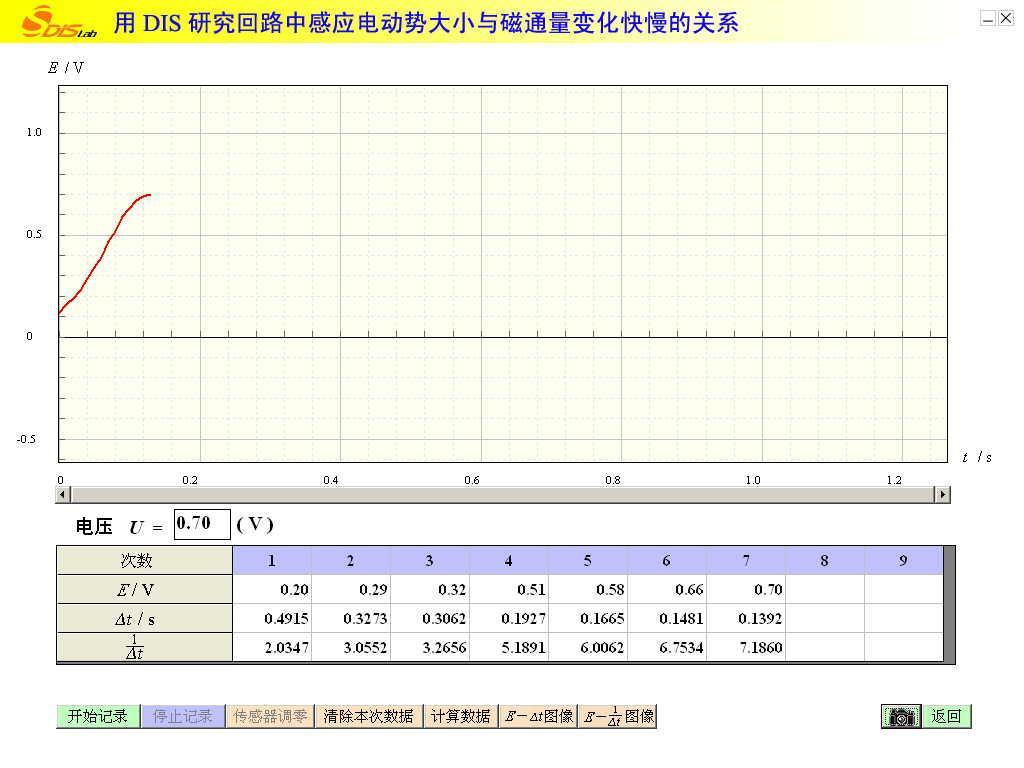Viewport: 1024px width, 768px height.
Task: Minimize the DIS experiment window
Action: 988,18
